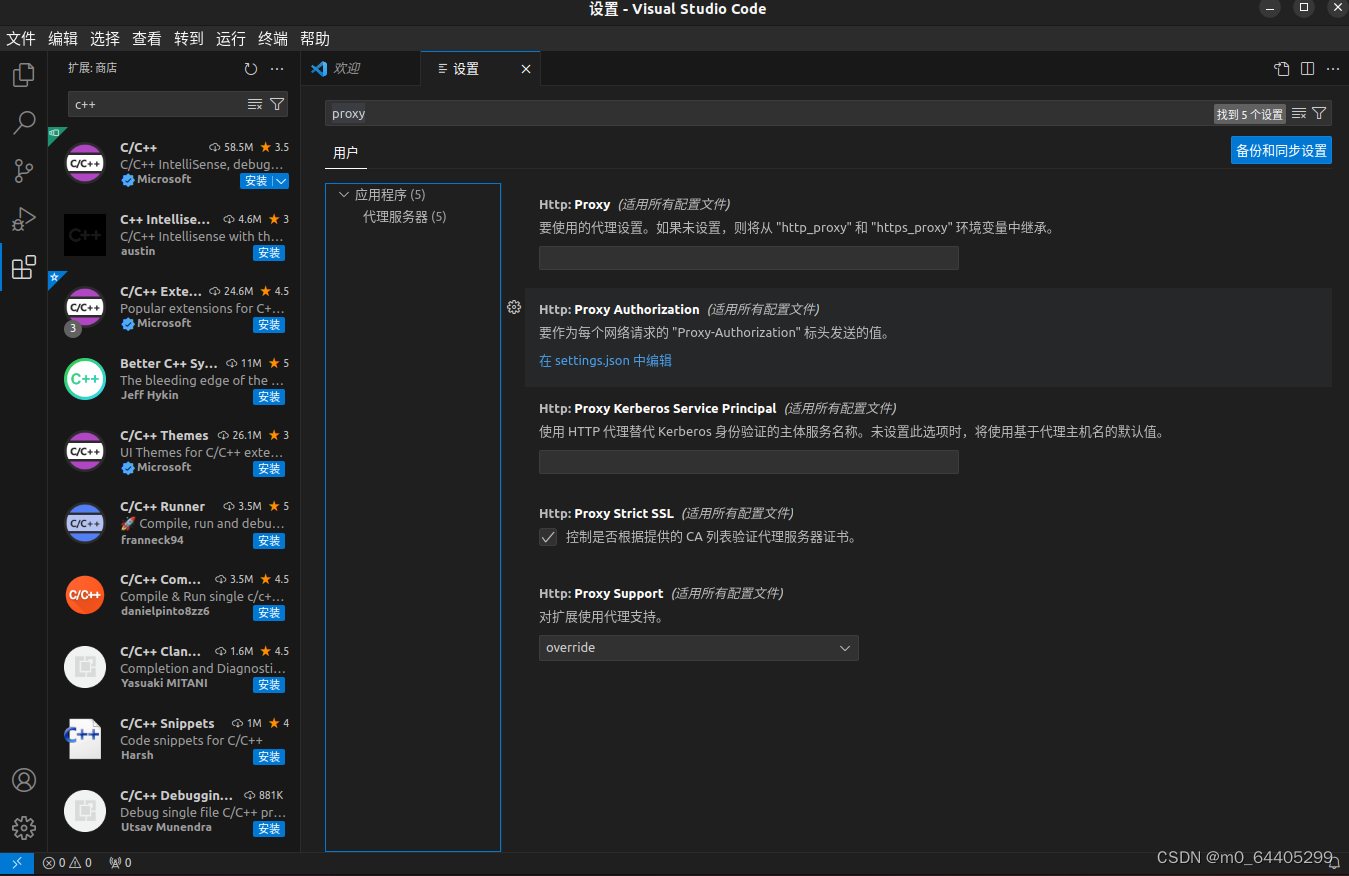This screenshot has height=876, width=1349.
Task: Install the Better C++ Syntax extension
Action: pos(269,397)
